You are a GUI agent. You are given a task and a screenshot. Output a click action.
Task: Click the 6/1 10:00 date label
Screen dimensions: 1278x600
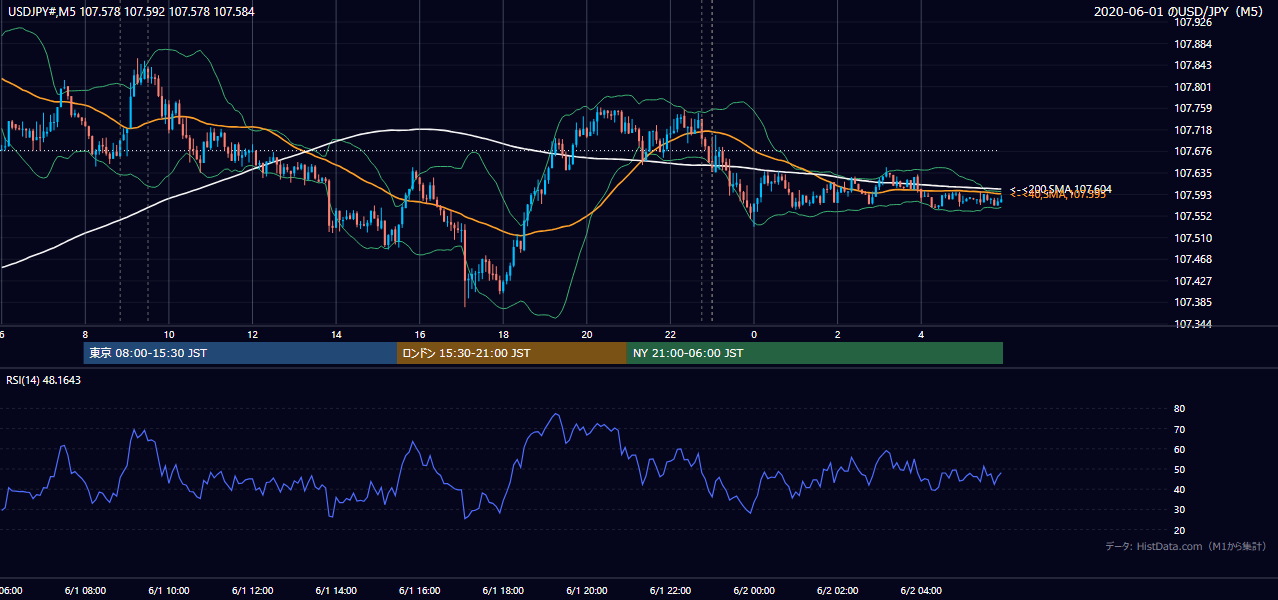click(x=169, y=591)
